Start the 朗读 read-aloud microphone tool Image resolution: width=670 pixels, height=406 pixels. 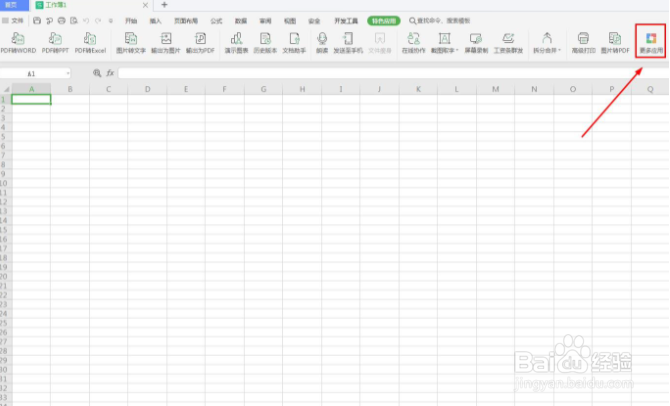click(322, 43)
